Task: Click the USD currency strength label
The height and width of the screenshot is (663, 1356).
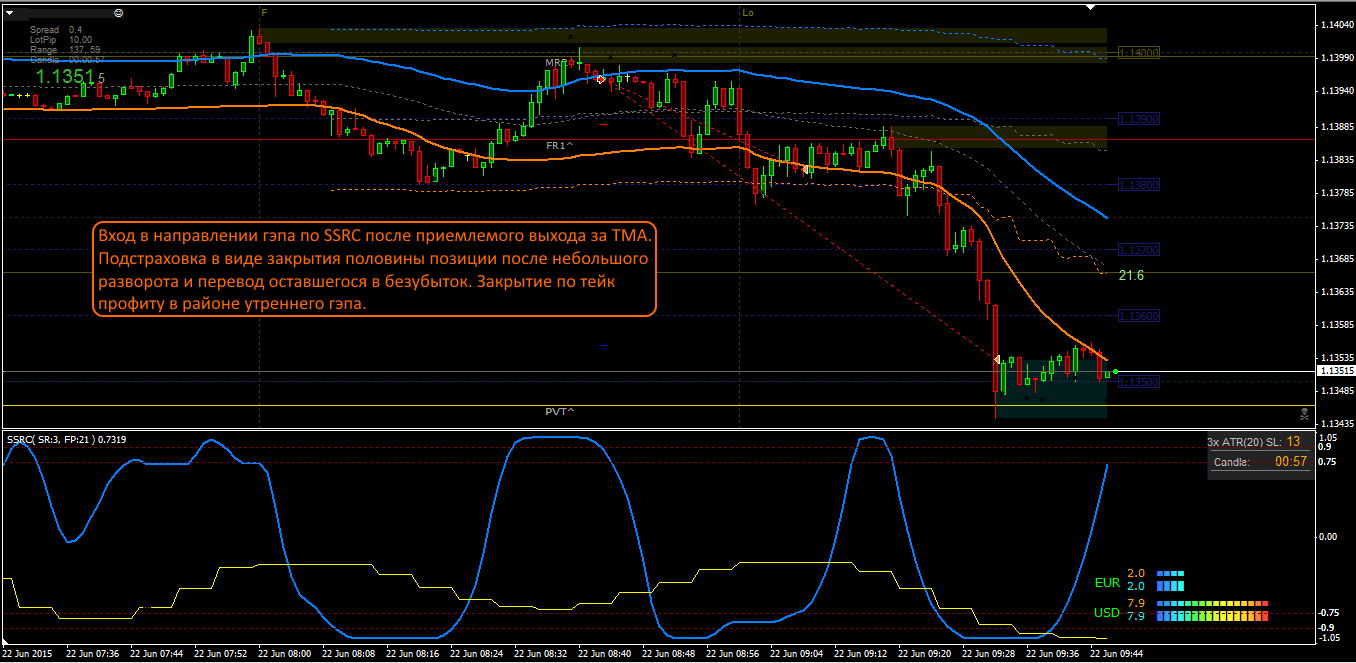Action: tap(1107, 613)
